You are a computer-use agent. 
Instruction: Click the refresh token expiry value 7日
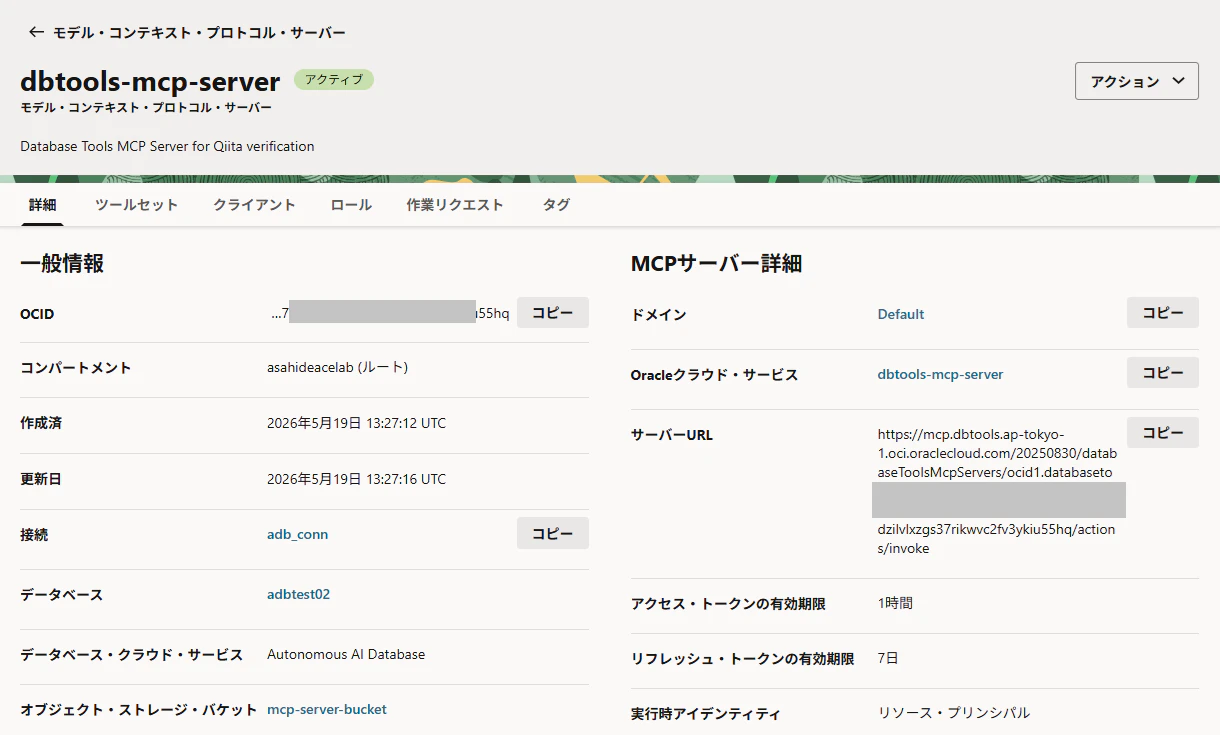[x=889, y=658]
